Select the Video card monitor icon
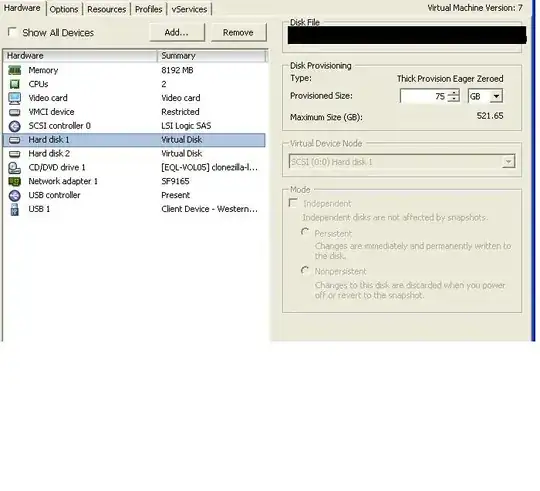 click(14, 98)
